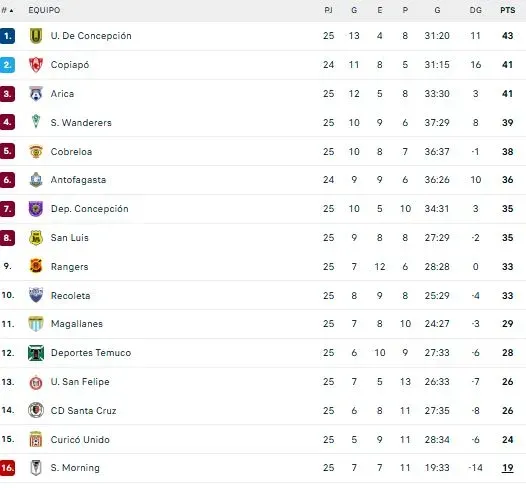526x490 pixels.
Task: Select the blue position 1 badge
Action: [x=7, y=36]
